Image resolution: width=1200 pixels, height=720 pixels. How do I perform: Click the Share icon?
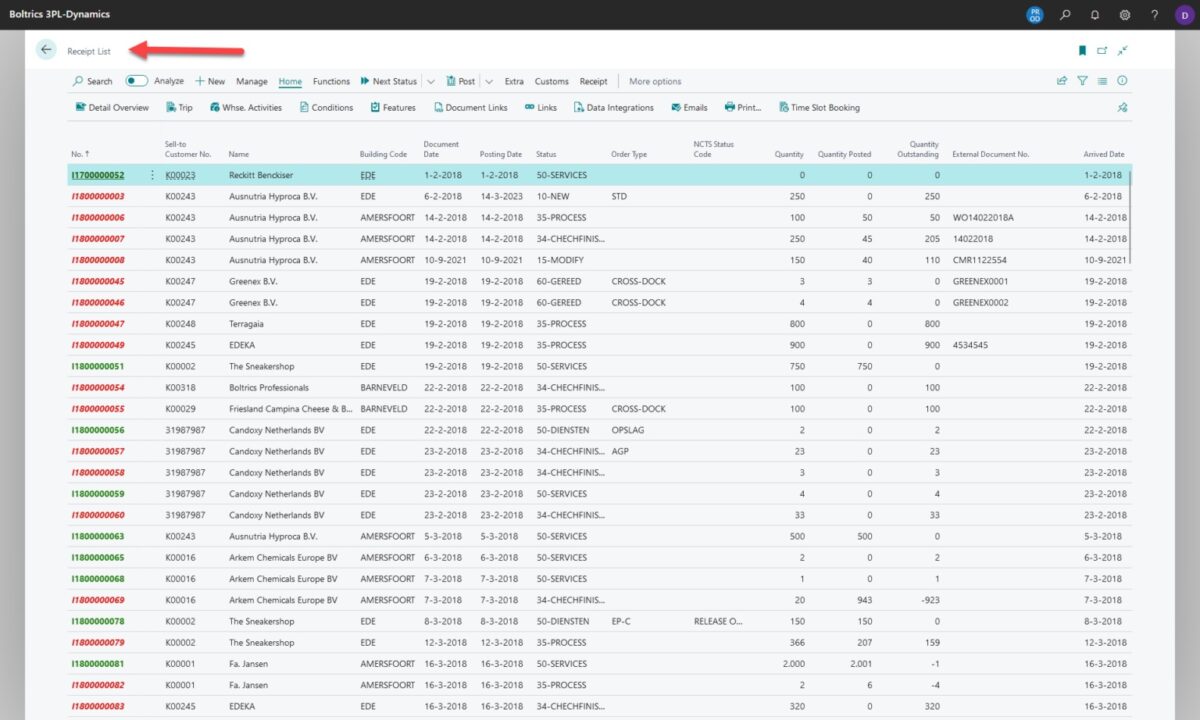1062,81
